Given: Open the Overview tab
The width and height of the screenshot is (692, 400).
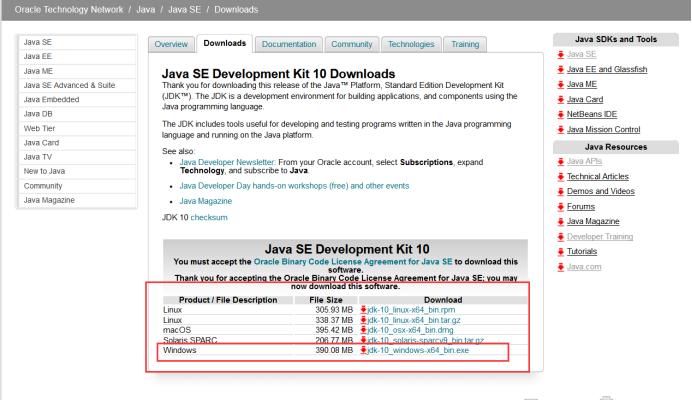Looking at the screenshot, I should (171, 44).
